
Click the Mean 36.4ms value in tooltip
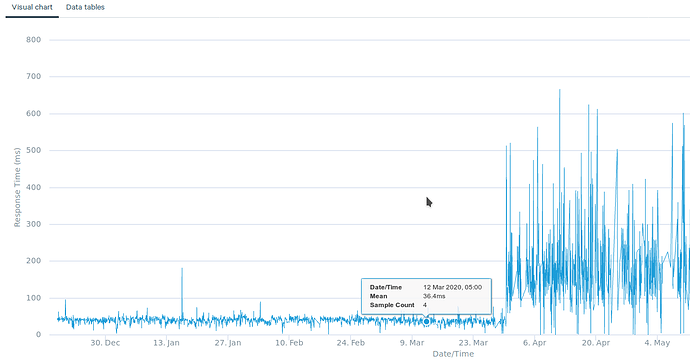[434, 296]
